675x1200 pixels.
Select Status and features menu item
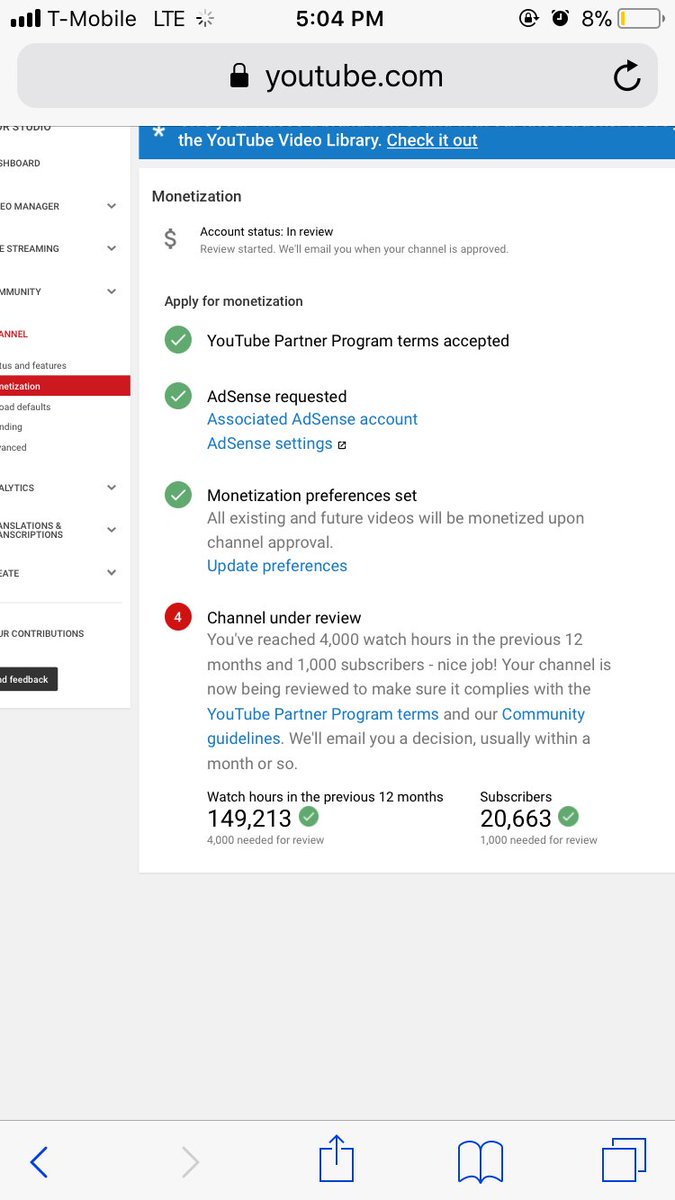33,366
